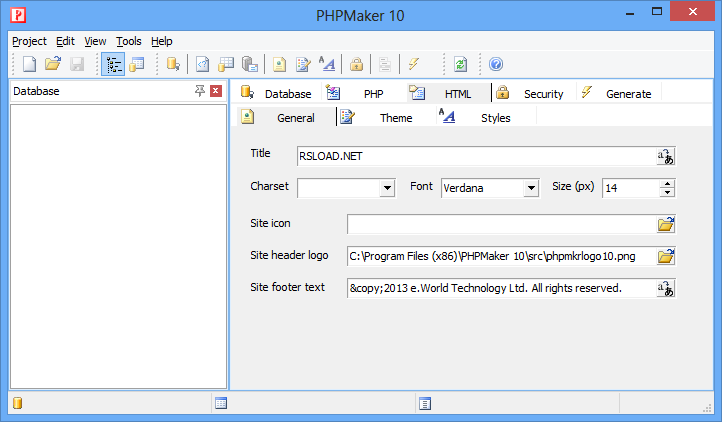Open the Styles sub-tab
722x422 pixels.
pos(486,117)
